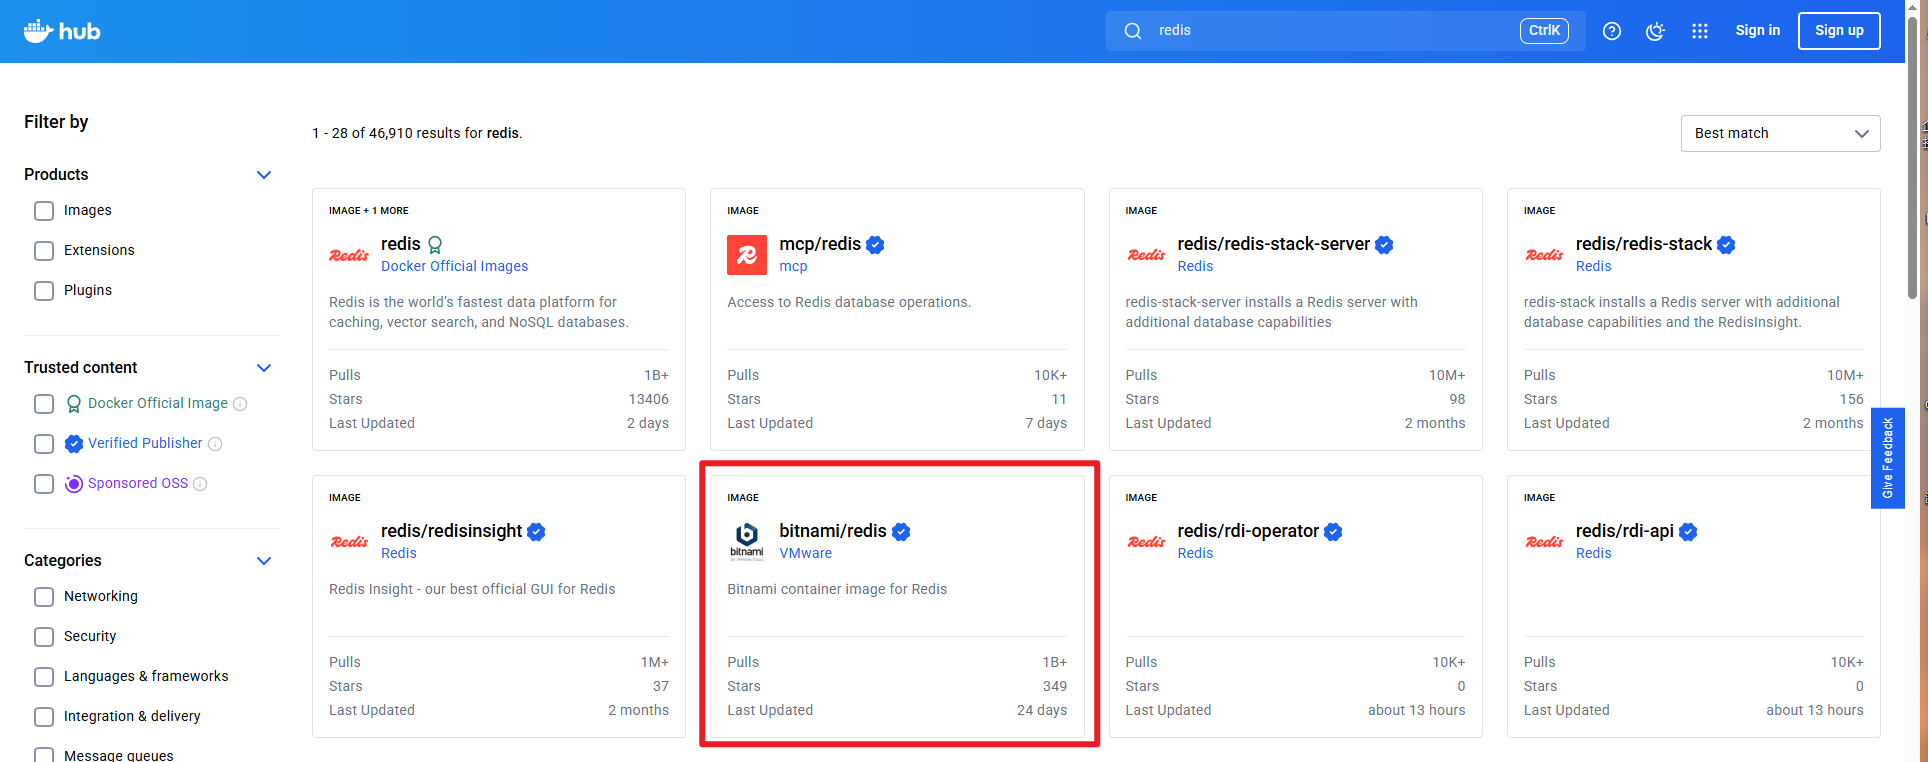Open Redis publisher link under rdi-operator
The image size is (1928, 762).
tap(1195, 553)
